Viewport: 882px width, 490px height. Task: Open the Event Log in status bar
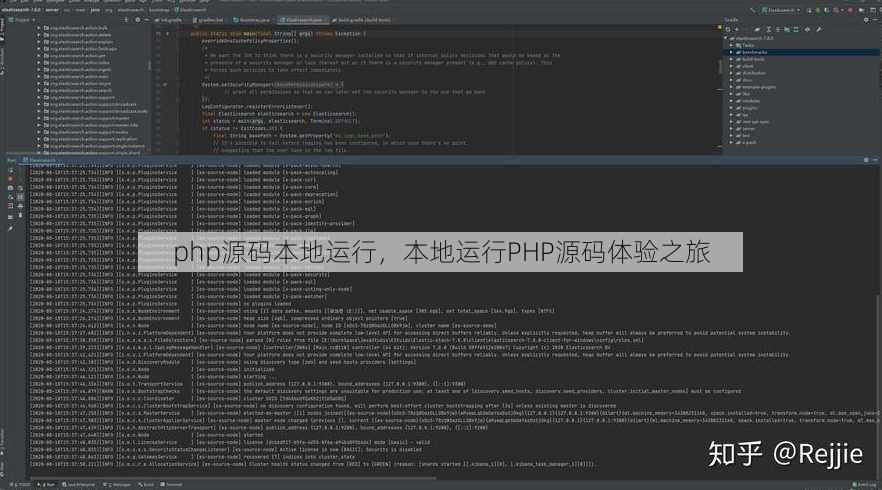point(864,484)
